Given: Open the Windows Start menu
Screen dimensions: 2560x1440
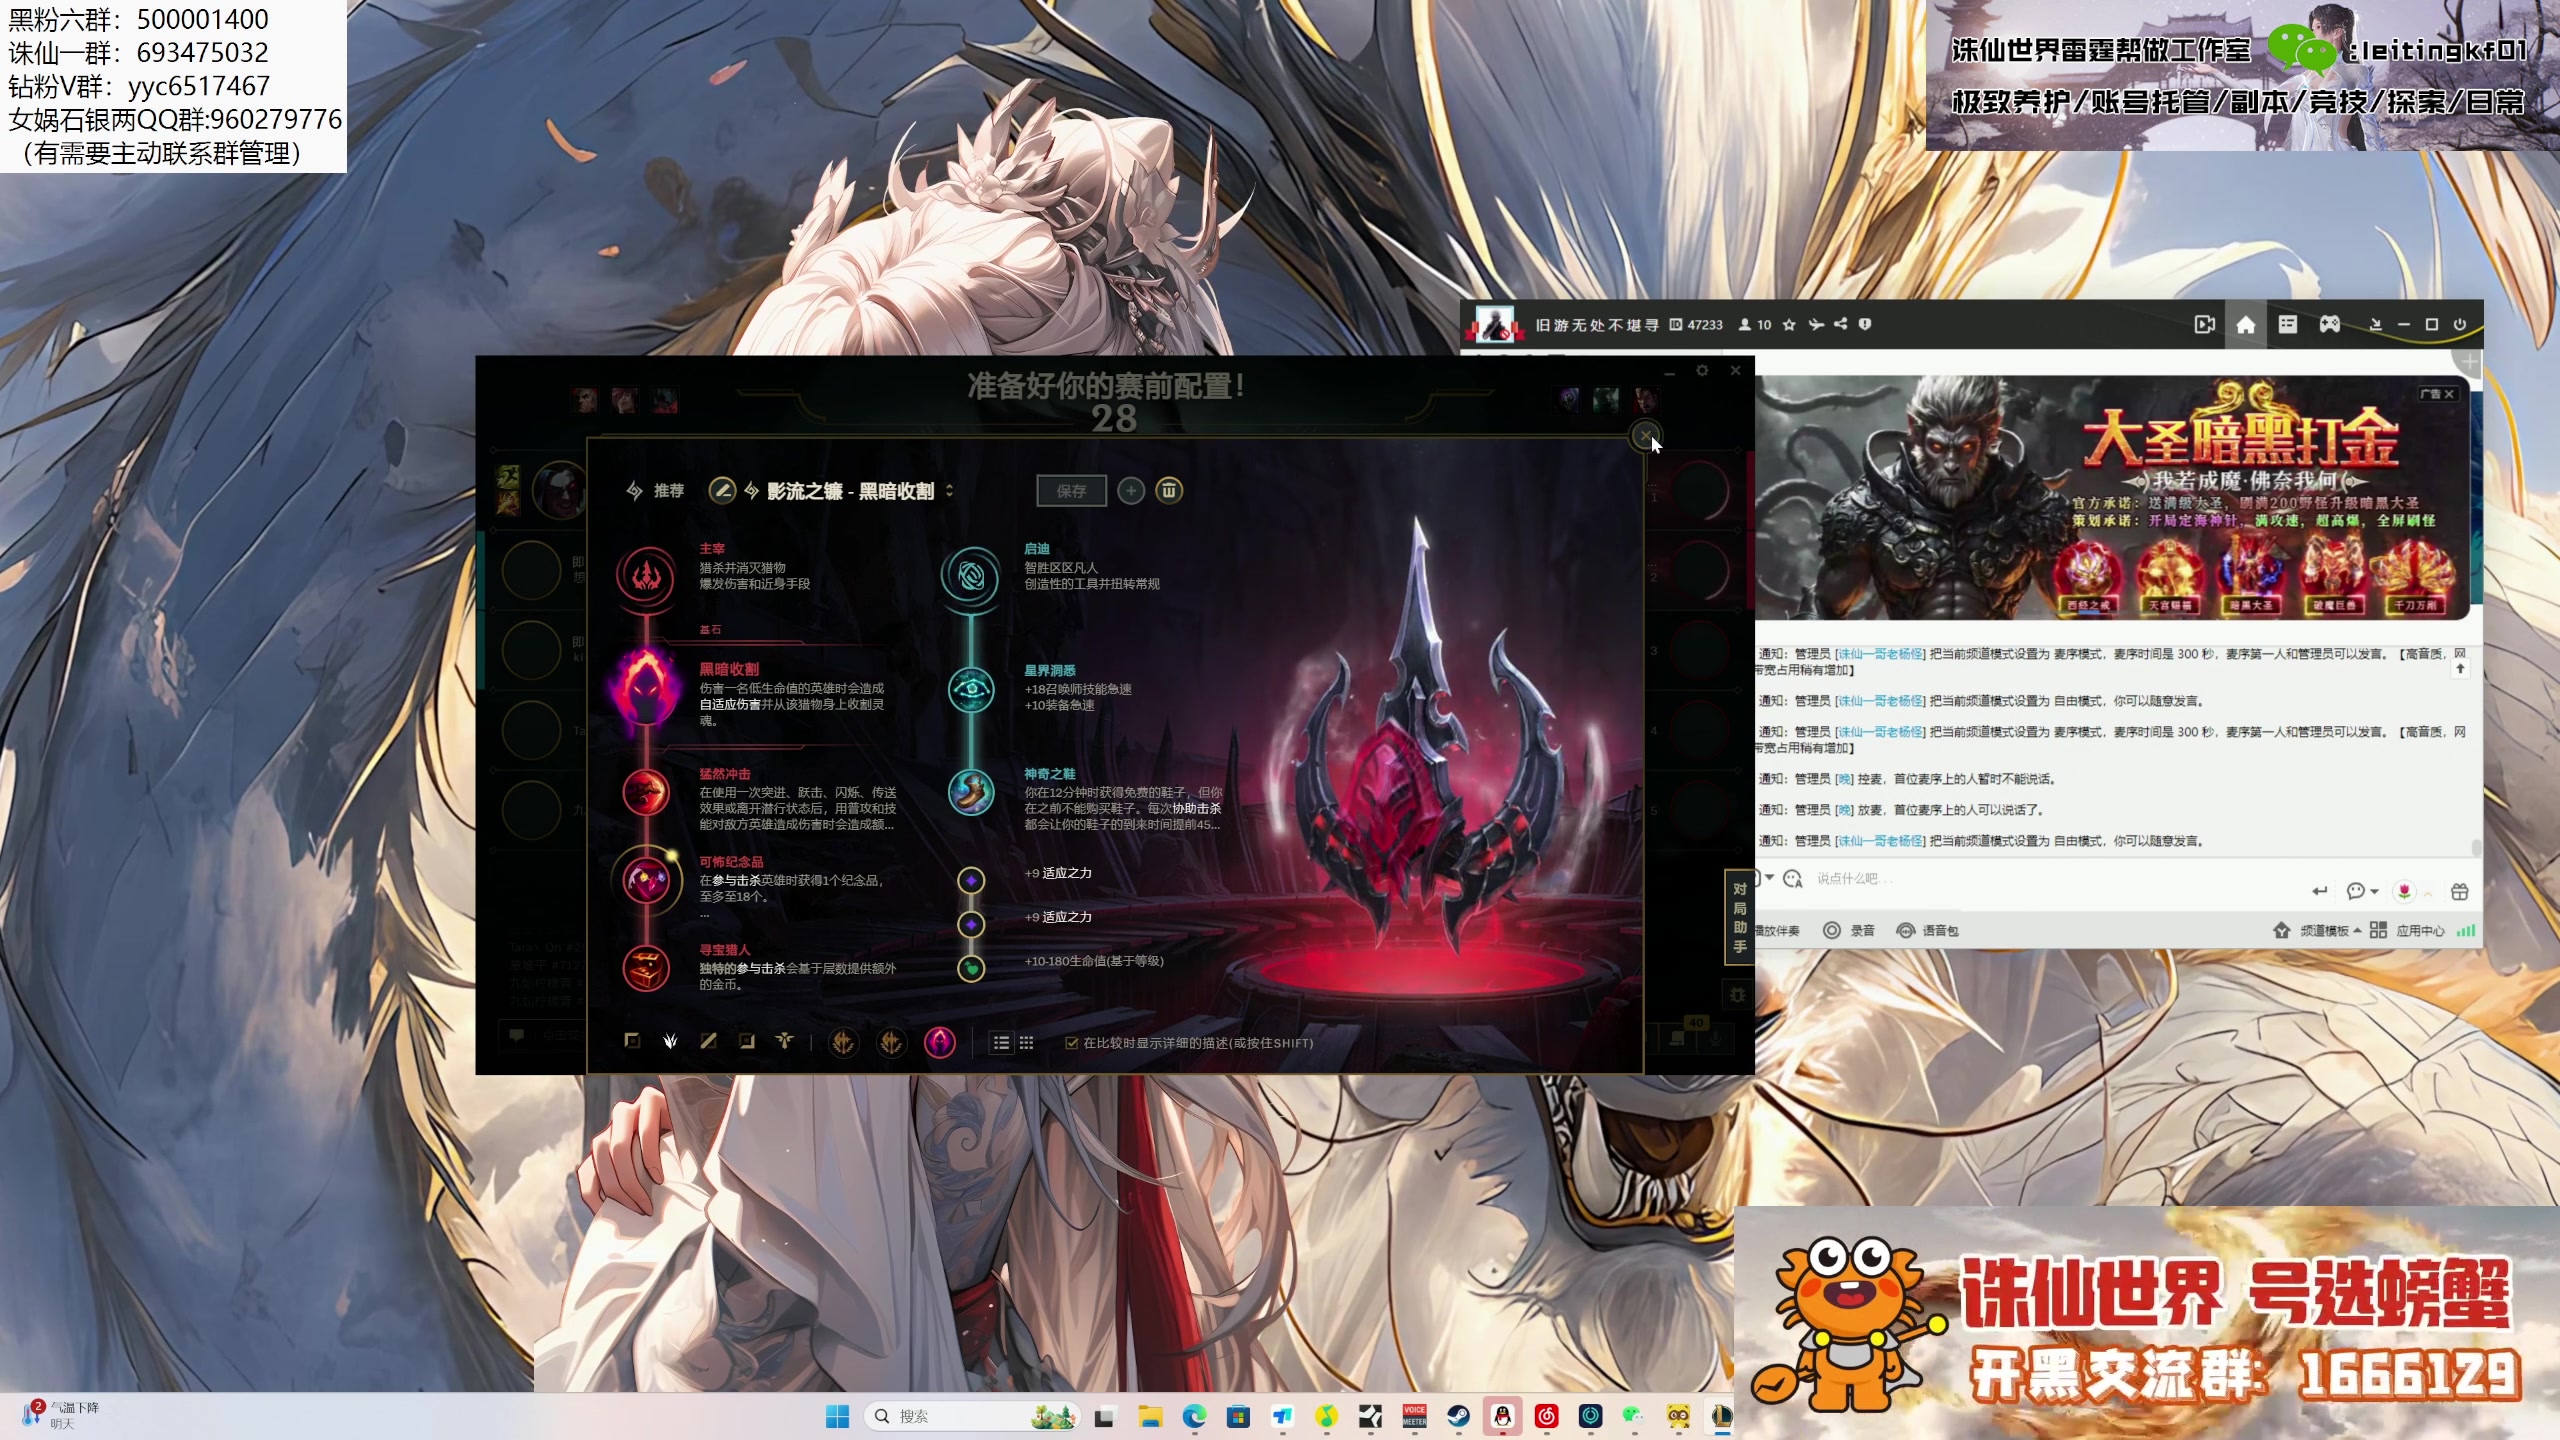Looking at the screenshot, I should pos(837,1416).
